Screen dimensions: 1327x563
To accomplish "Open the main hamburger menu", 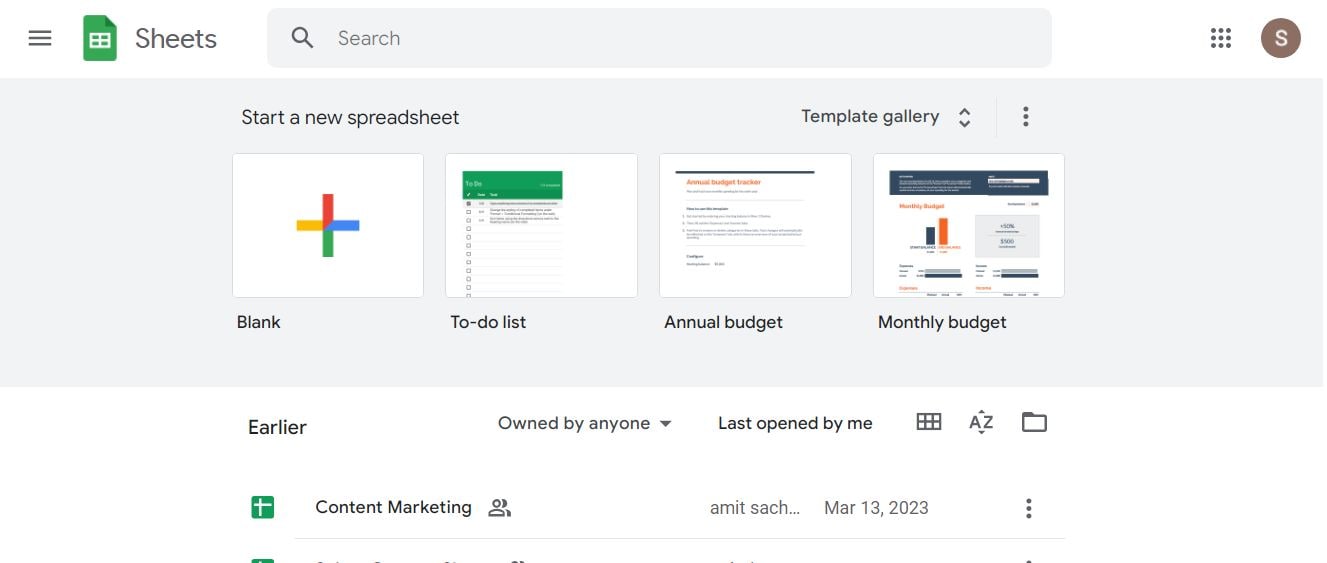I will pyautogui.click(x=40, y=38).
